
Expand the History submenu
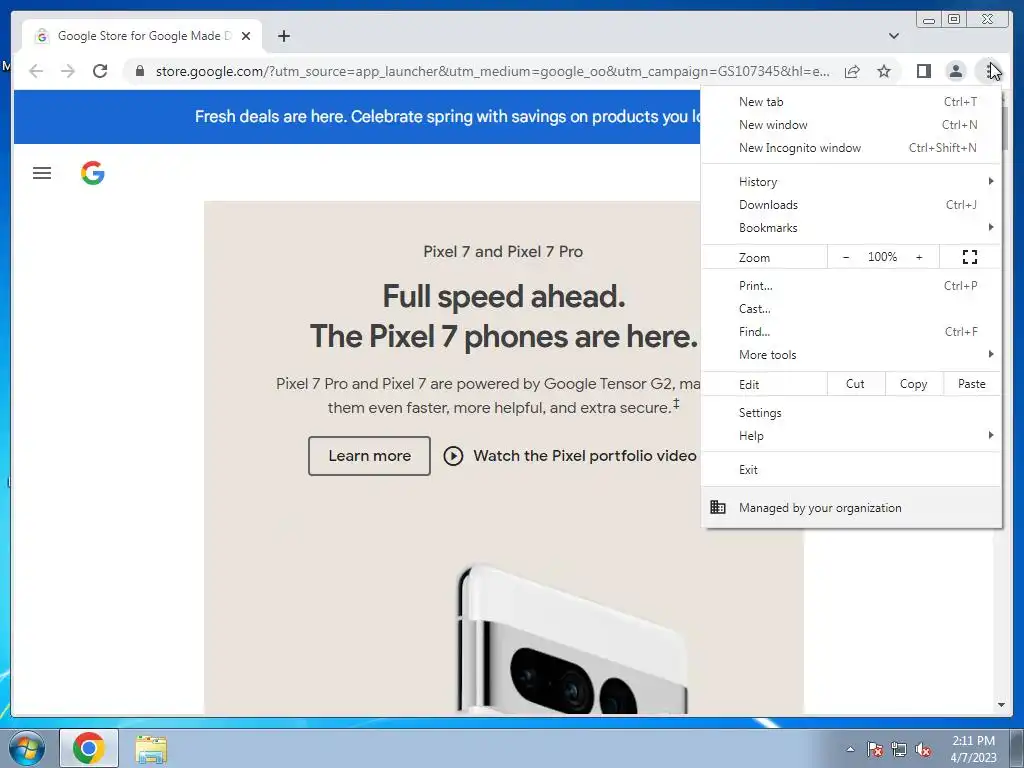pos(851,182)
